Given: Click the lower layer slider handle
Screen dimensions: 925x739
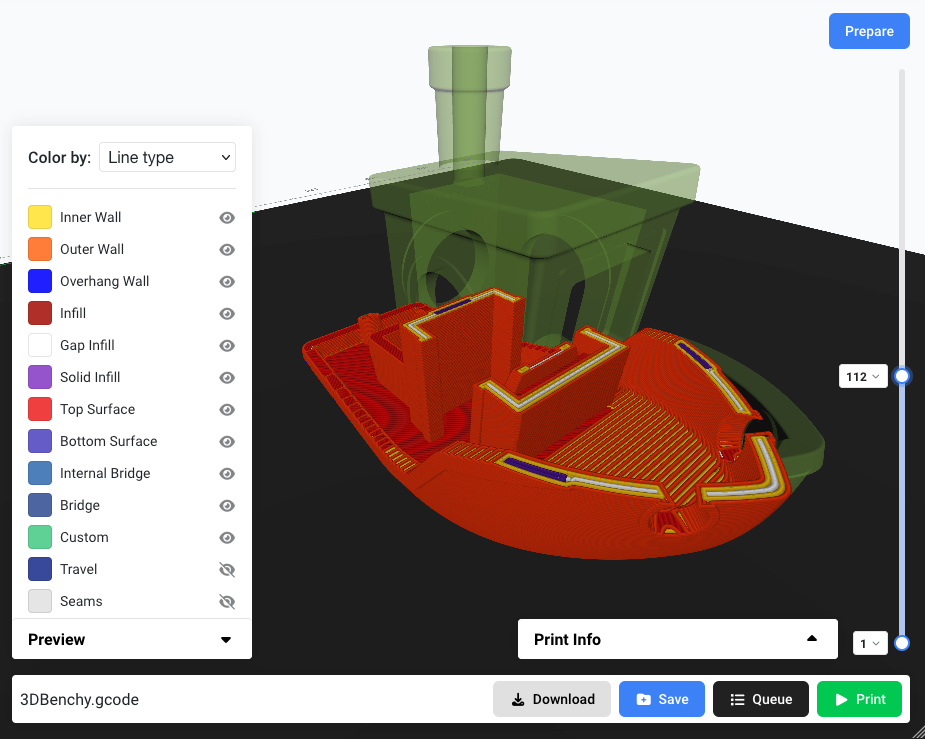Looking at the screenshot, I should pos(902,643).
